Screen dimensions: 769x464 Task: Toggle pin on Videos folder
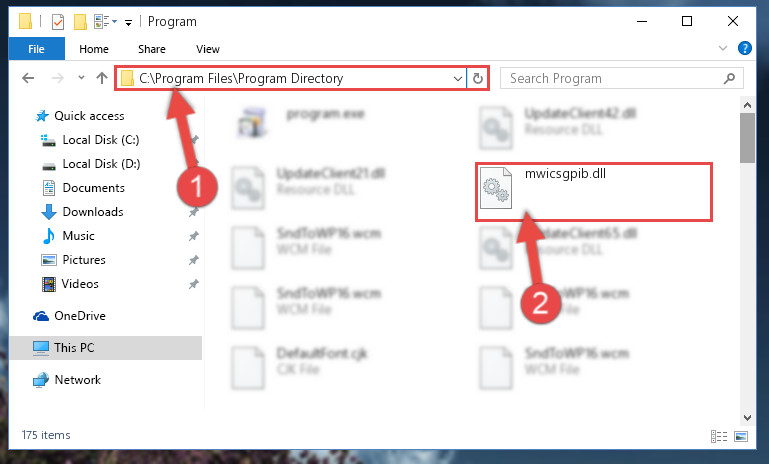[194, 284]
